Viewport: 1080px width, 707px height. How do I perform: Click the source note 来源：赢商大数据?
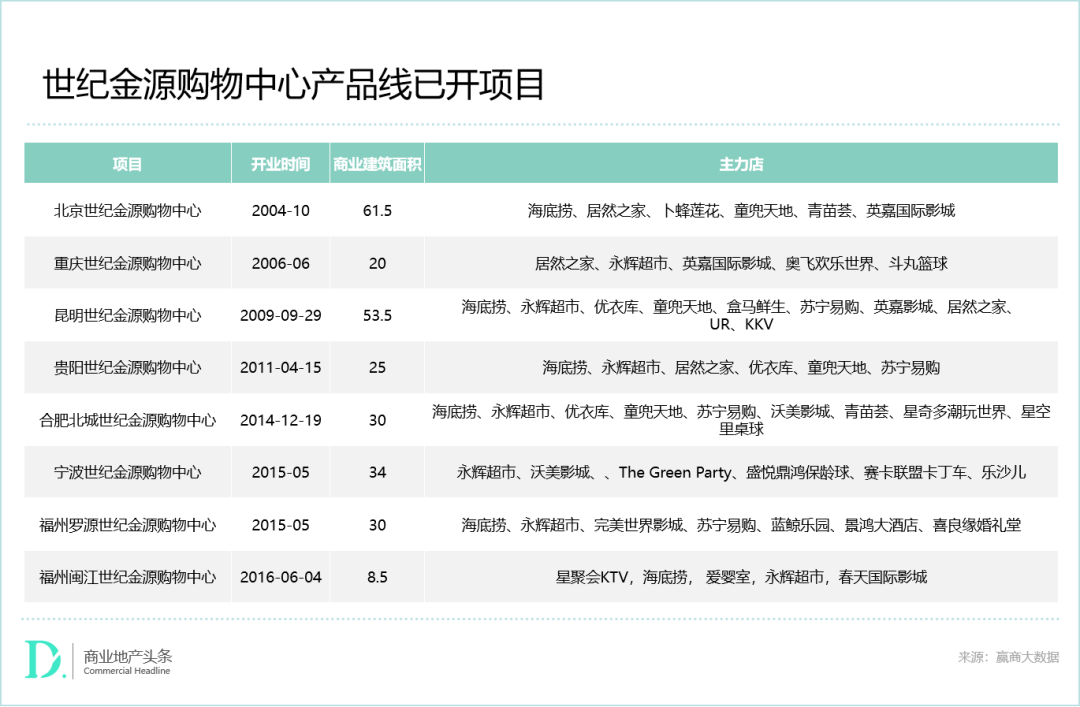1008,657
